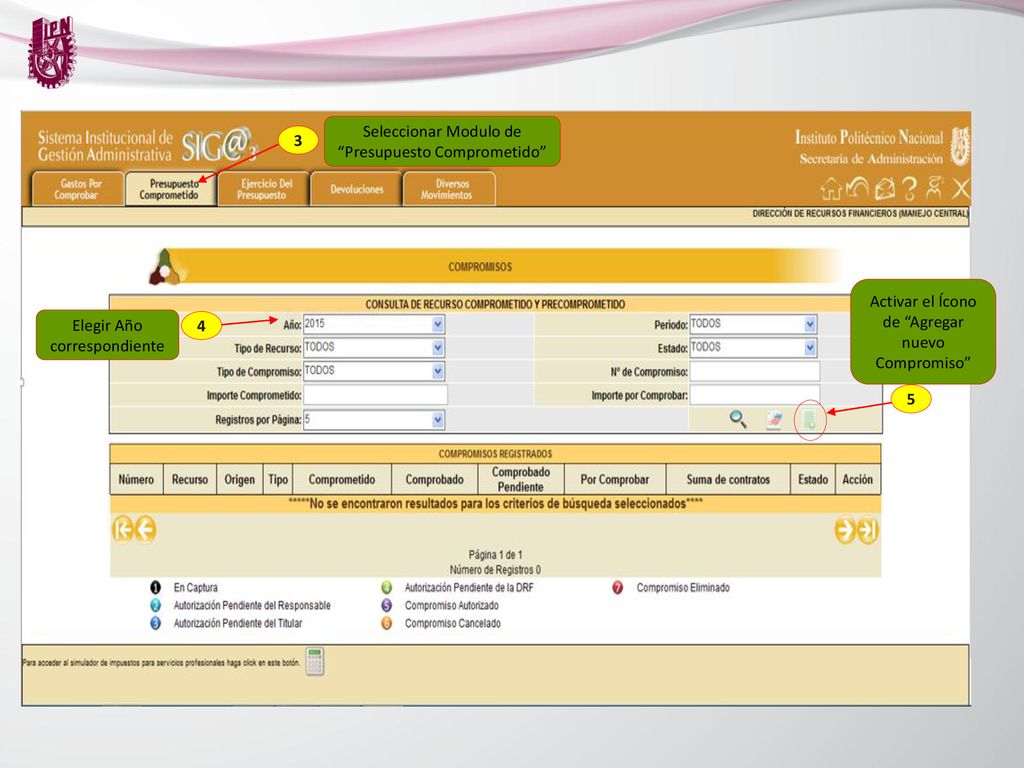Click the Autorización Pendiente de la DRF icon
The width and height of the screenshot is (1024, 768).
[x=387, y=588]
